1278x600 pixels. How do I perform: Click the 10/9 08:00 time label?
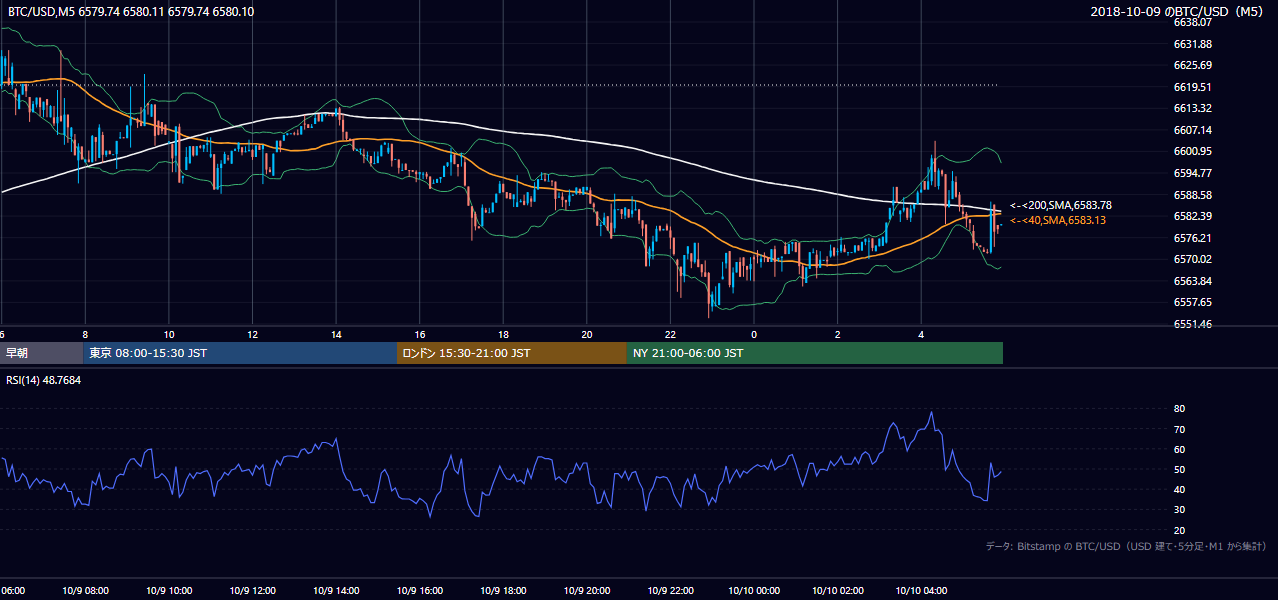85,591
